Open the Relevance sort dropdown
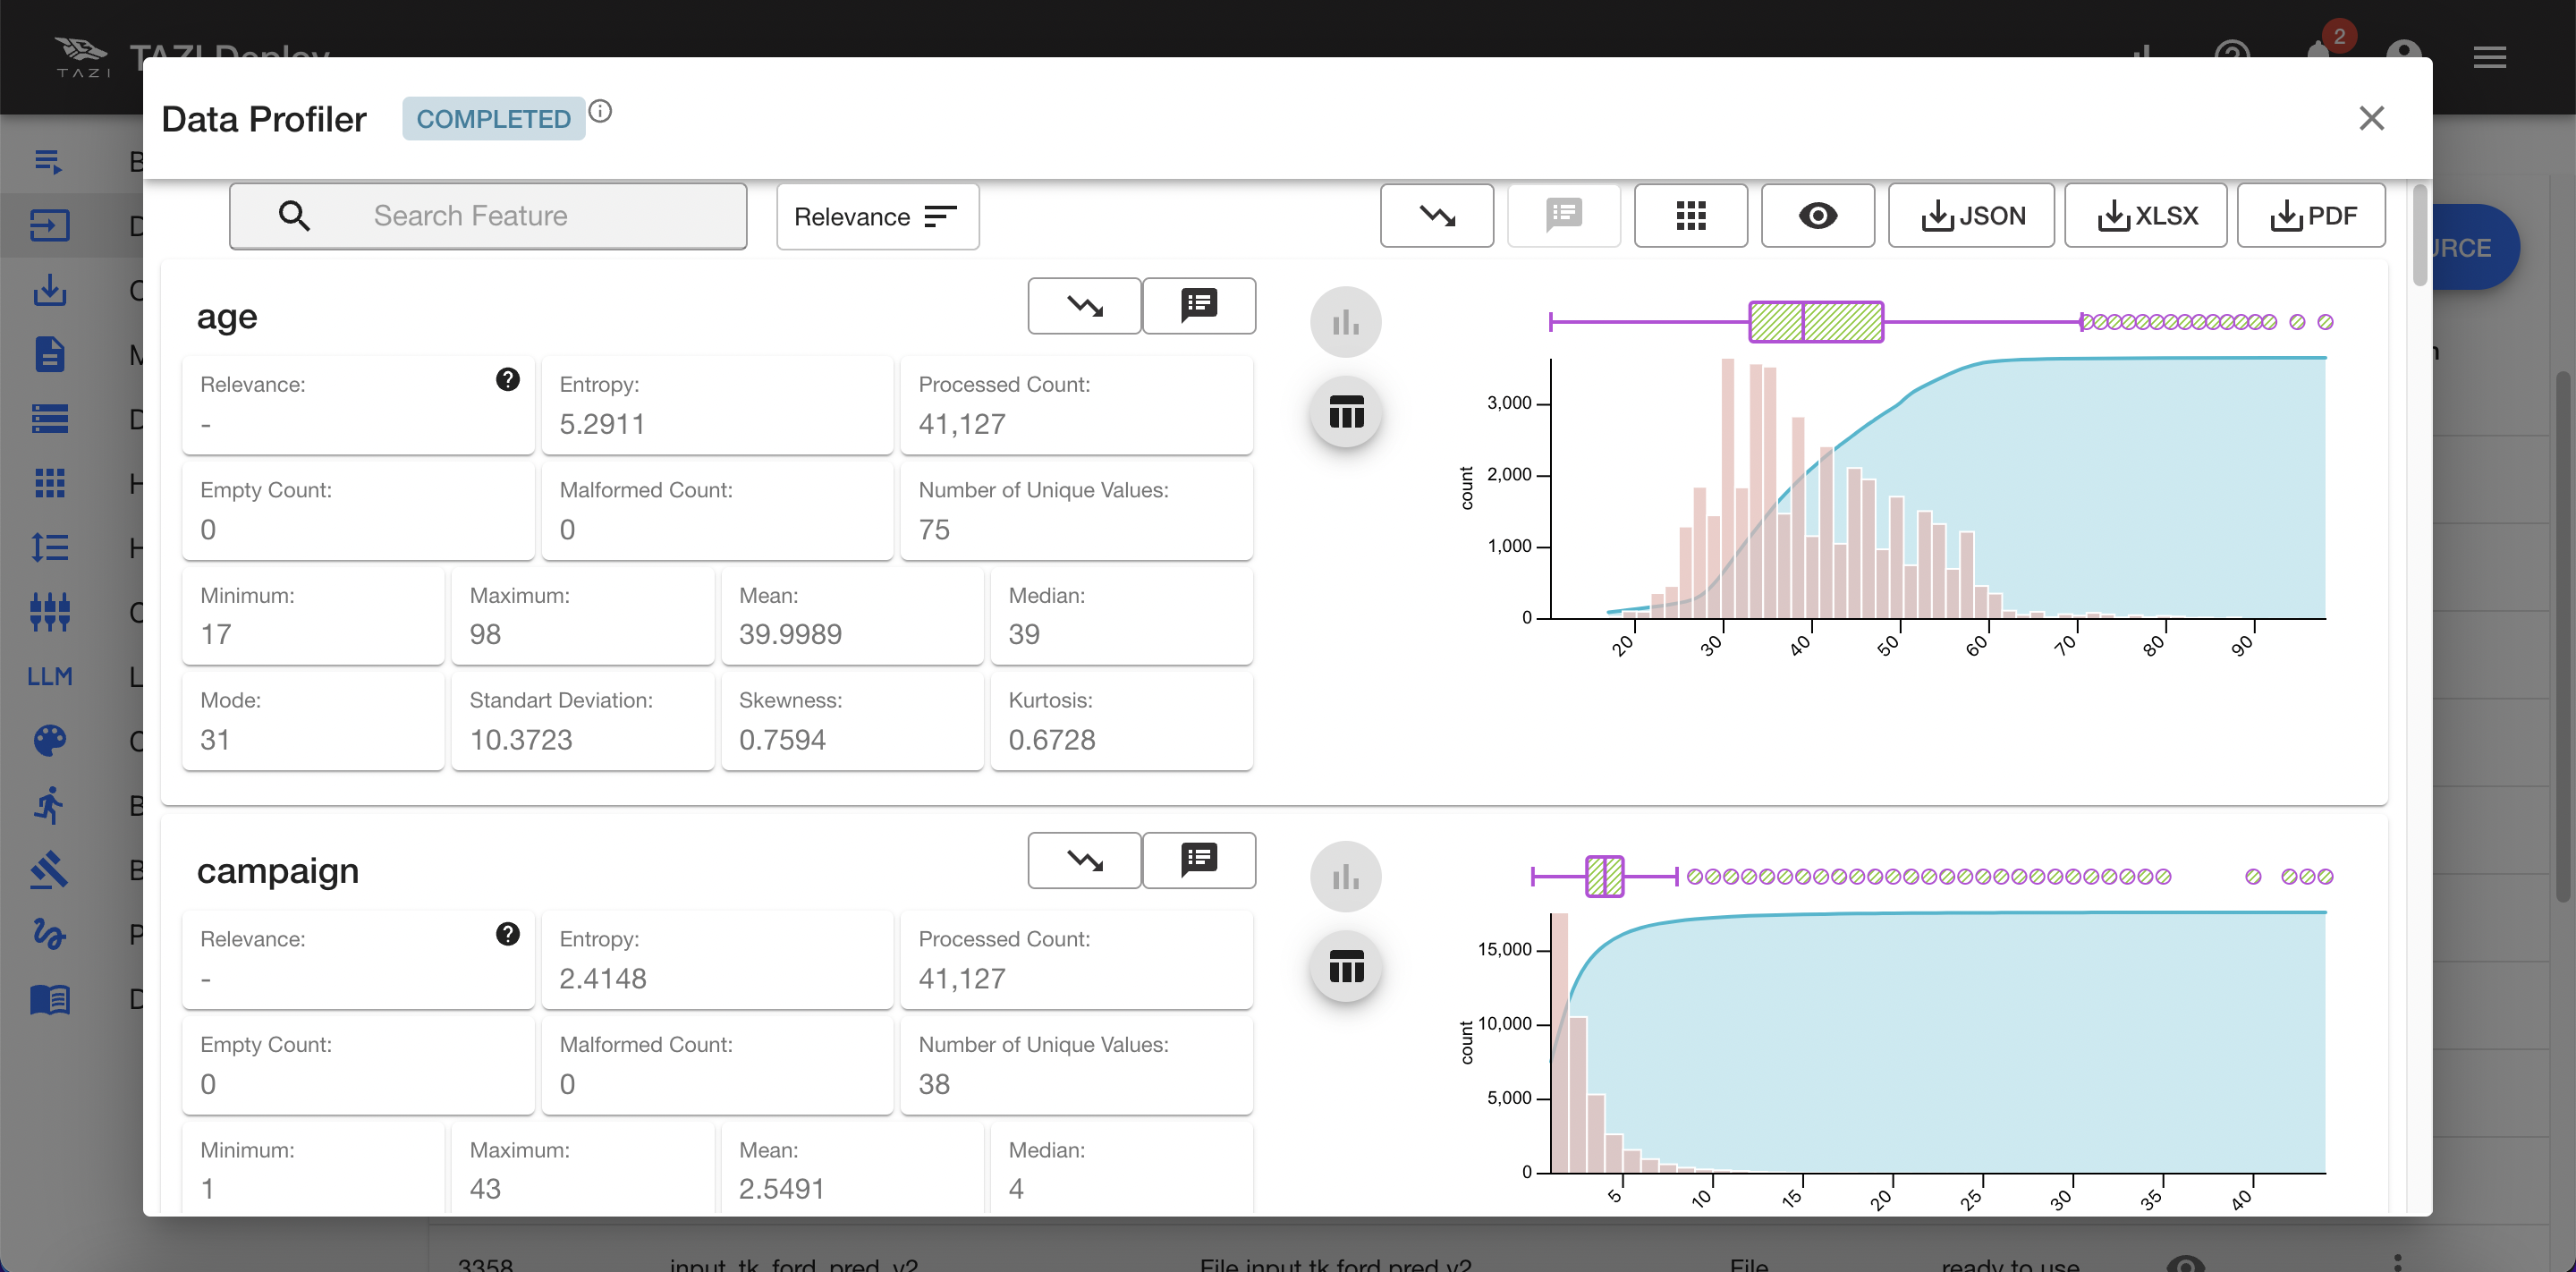The width and height of the screenshot is (2576, 1272). (x=877, y=216)
